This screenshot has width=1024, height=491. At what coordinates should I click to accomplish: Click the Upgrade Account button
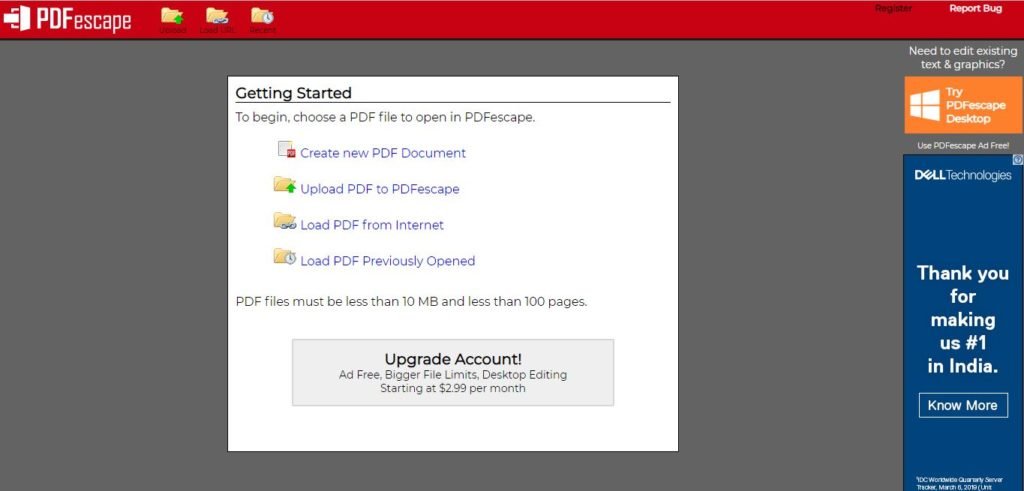click(453, 372)
